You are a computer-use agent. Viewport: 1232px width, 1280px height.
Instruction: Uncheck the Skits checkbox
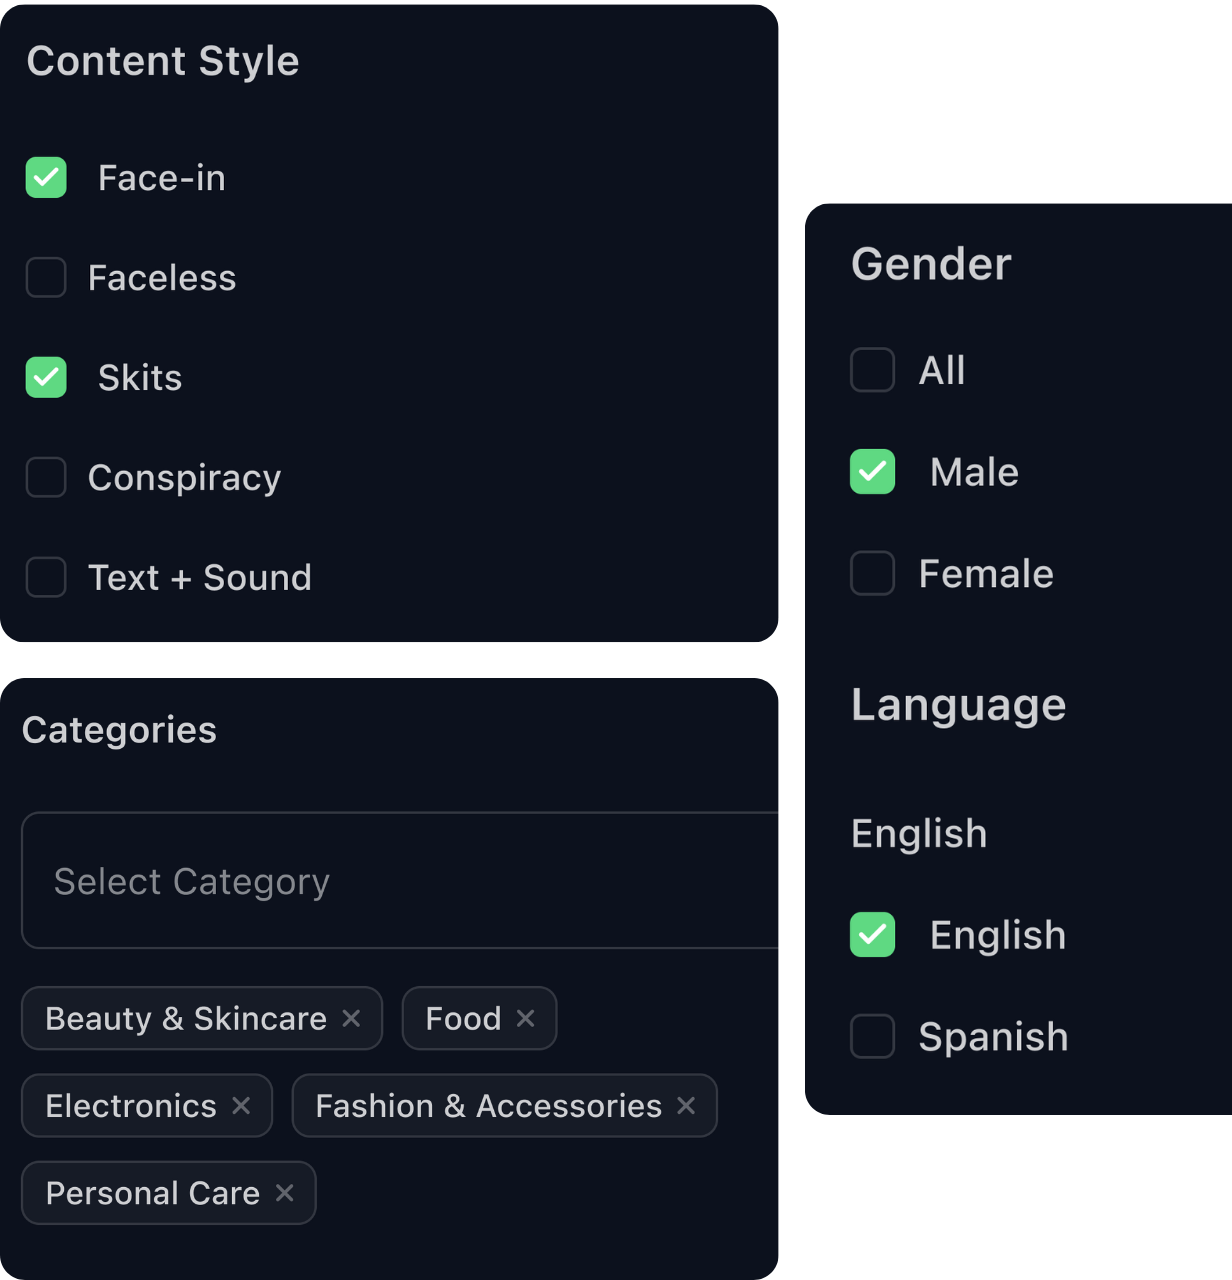pos(46,378)
